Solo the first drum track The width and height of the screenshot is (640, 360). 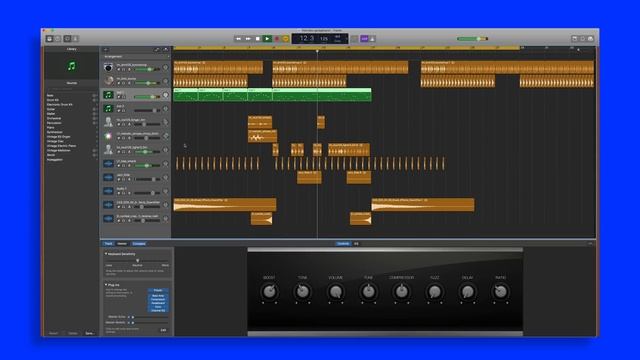point(124,70)
